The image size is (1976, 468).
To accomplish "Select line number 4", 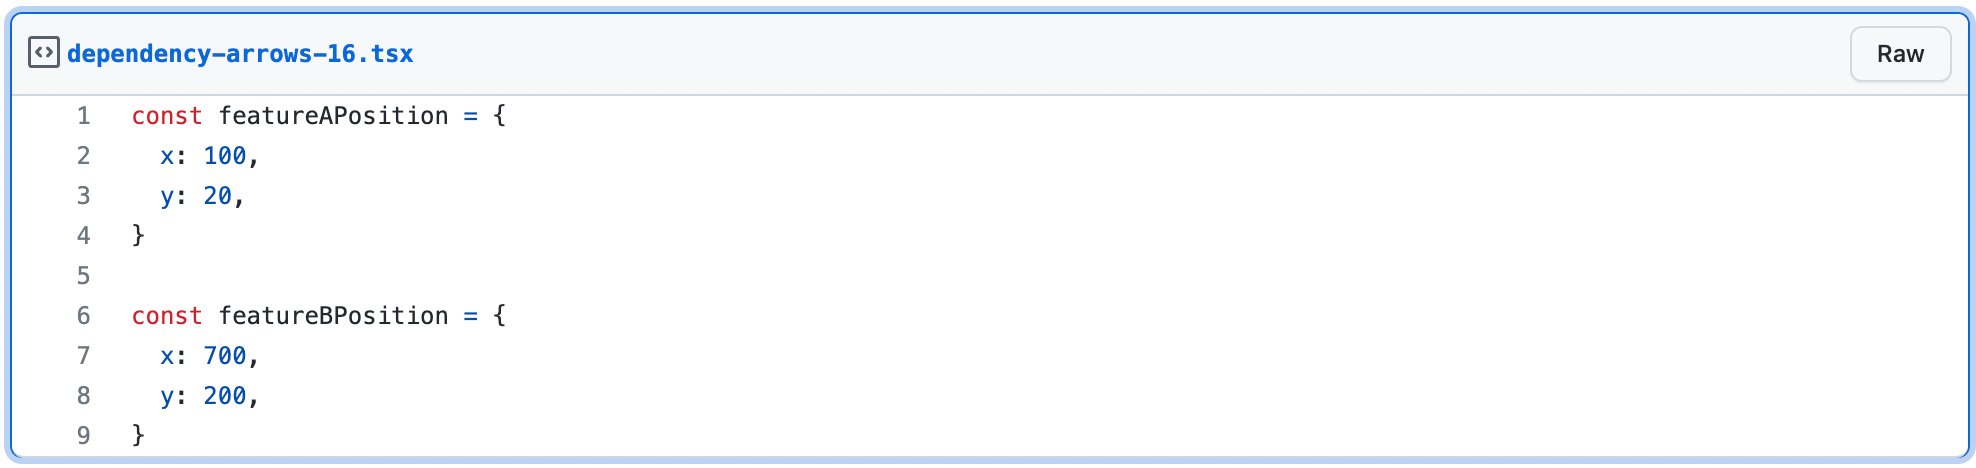I will (x=84, y=236).
